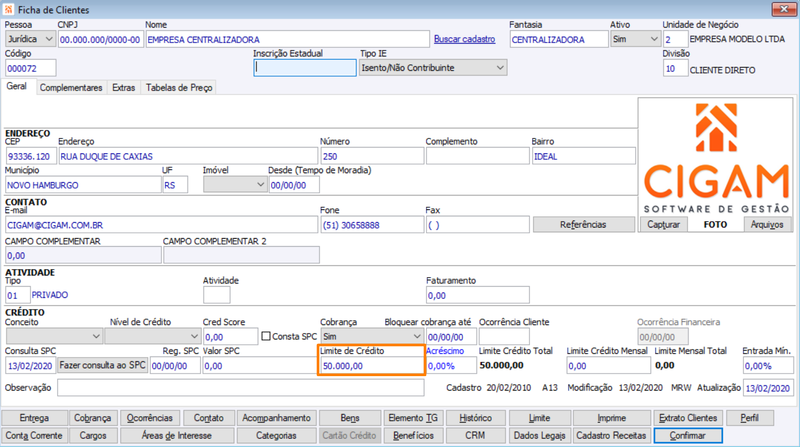800x447 pixels.
Task: Open the Referências button
Action: click(x=583, y=225)
